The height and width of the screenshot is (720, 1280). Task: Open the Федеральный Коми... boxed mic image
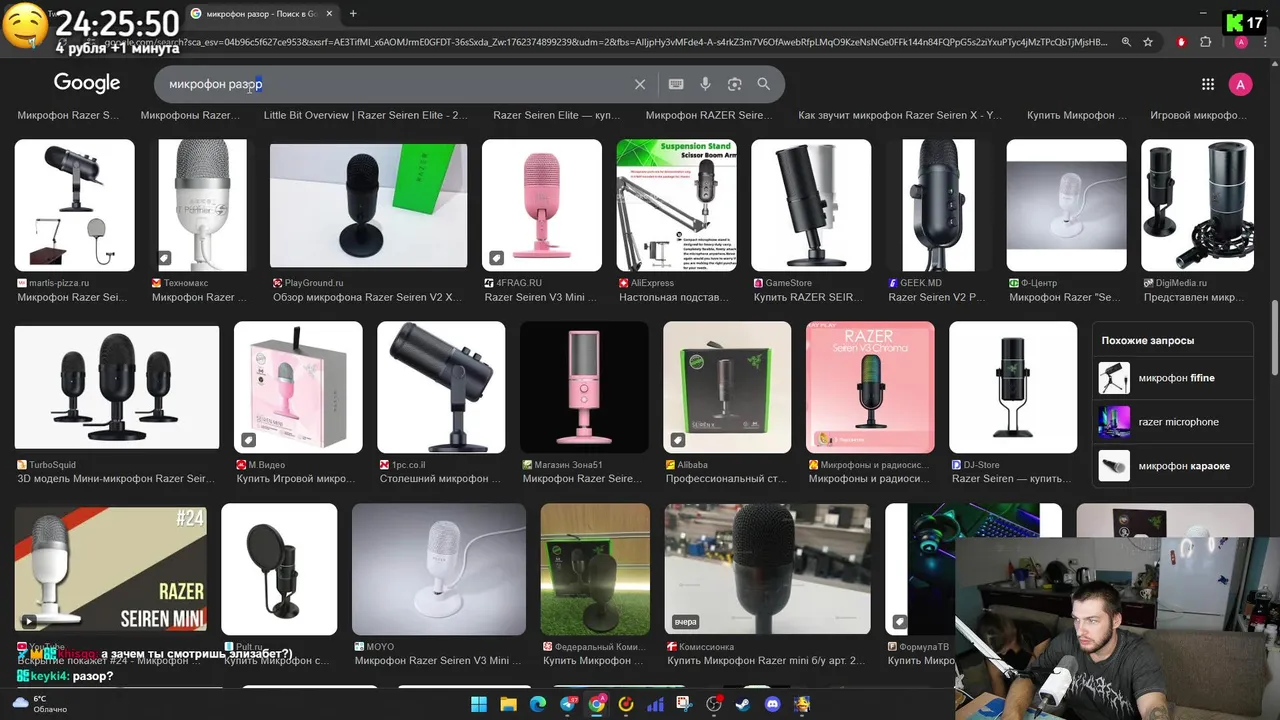(x=595, y=569)
